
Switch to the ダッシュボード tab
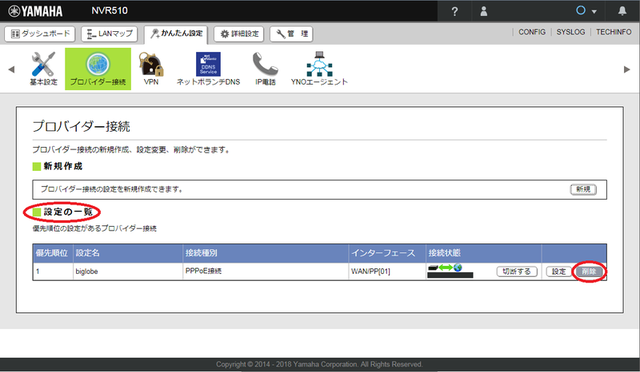coord(40,34)
